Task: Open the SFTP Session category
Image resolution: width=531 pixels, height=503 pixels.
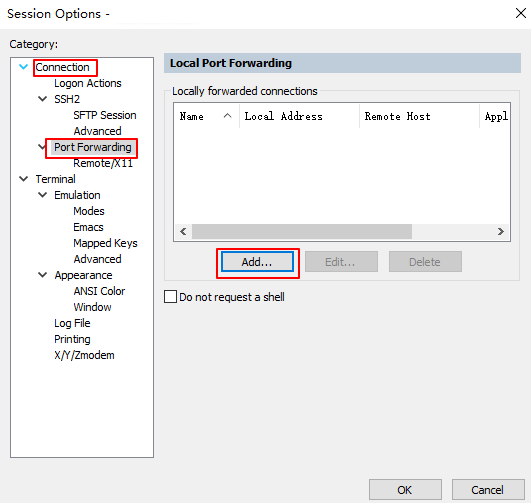Action: click(105, 115)
